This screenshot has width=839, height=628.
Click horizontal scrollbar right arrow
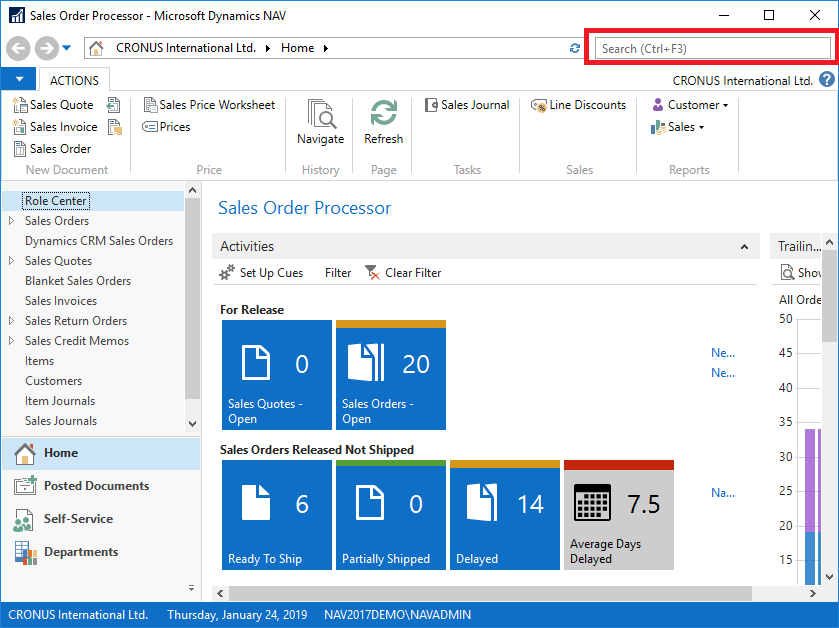(x=813, y=593)
